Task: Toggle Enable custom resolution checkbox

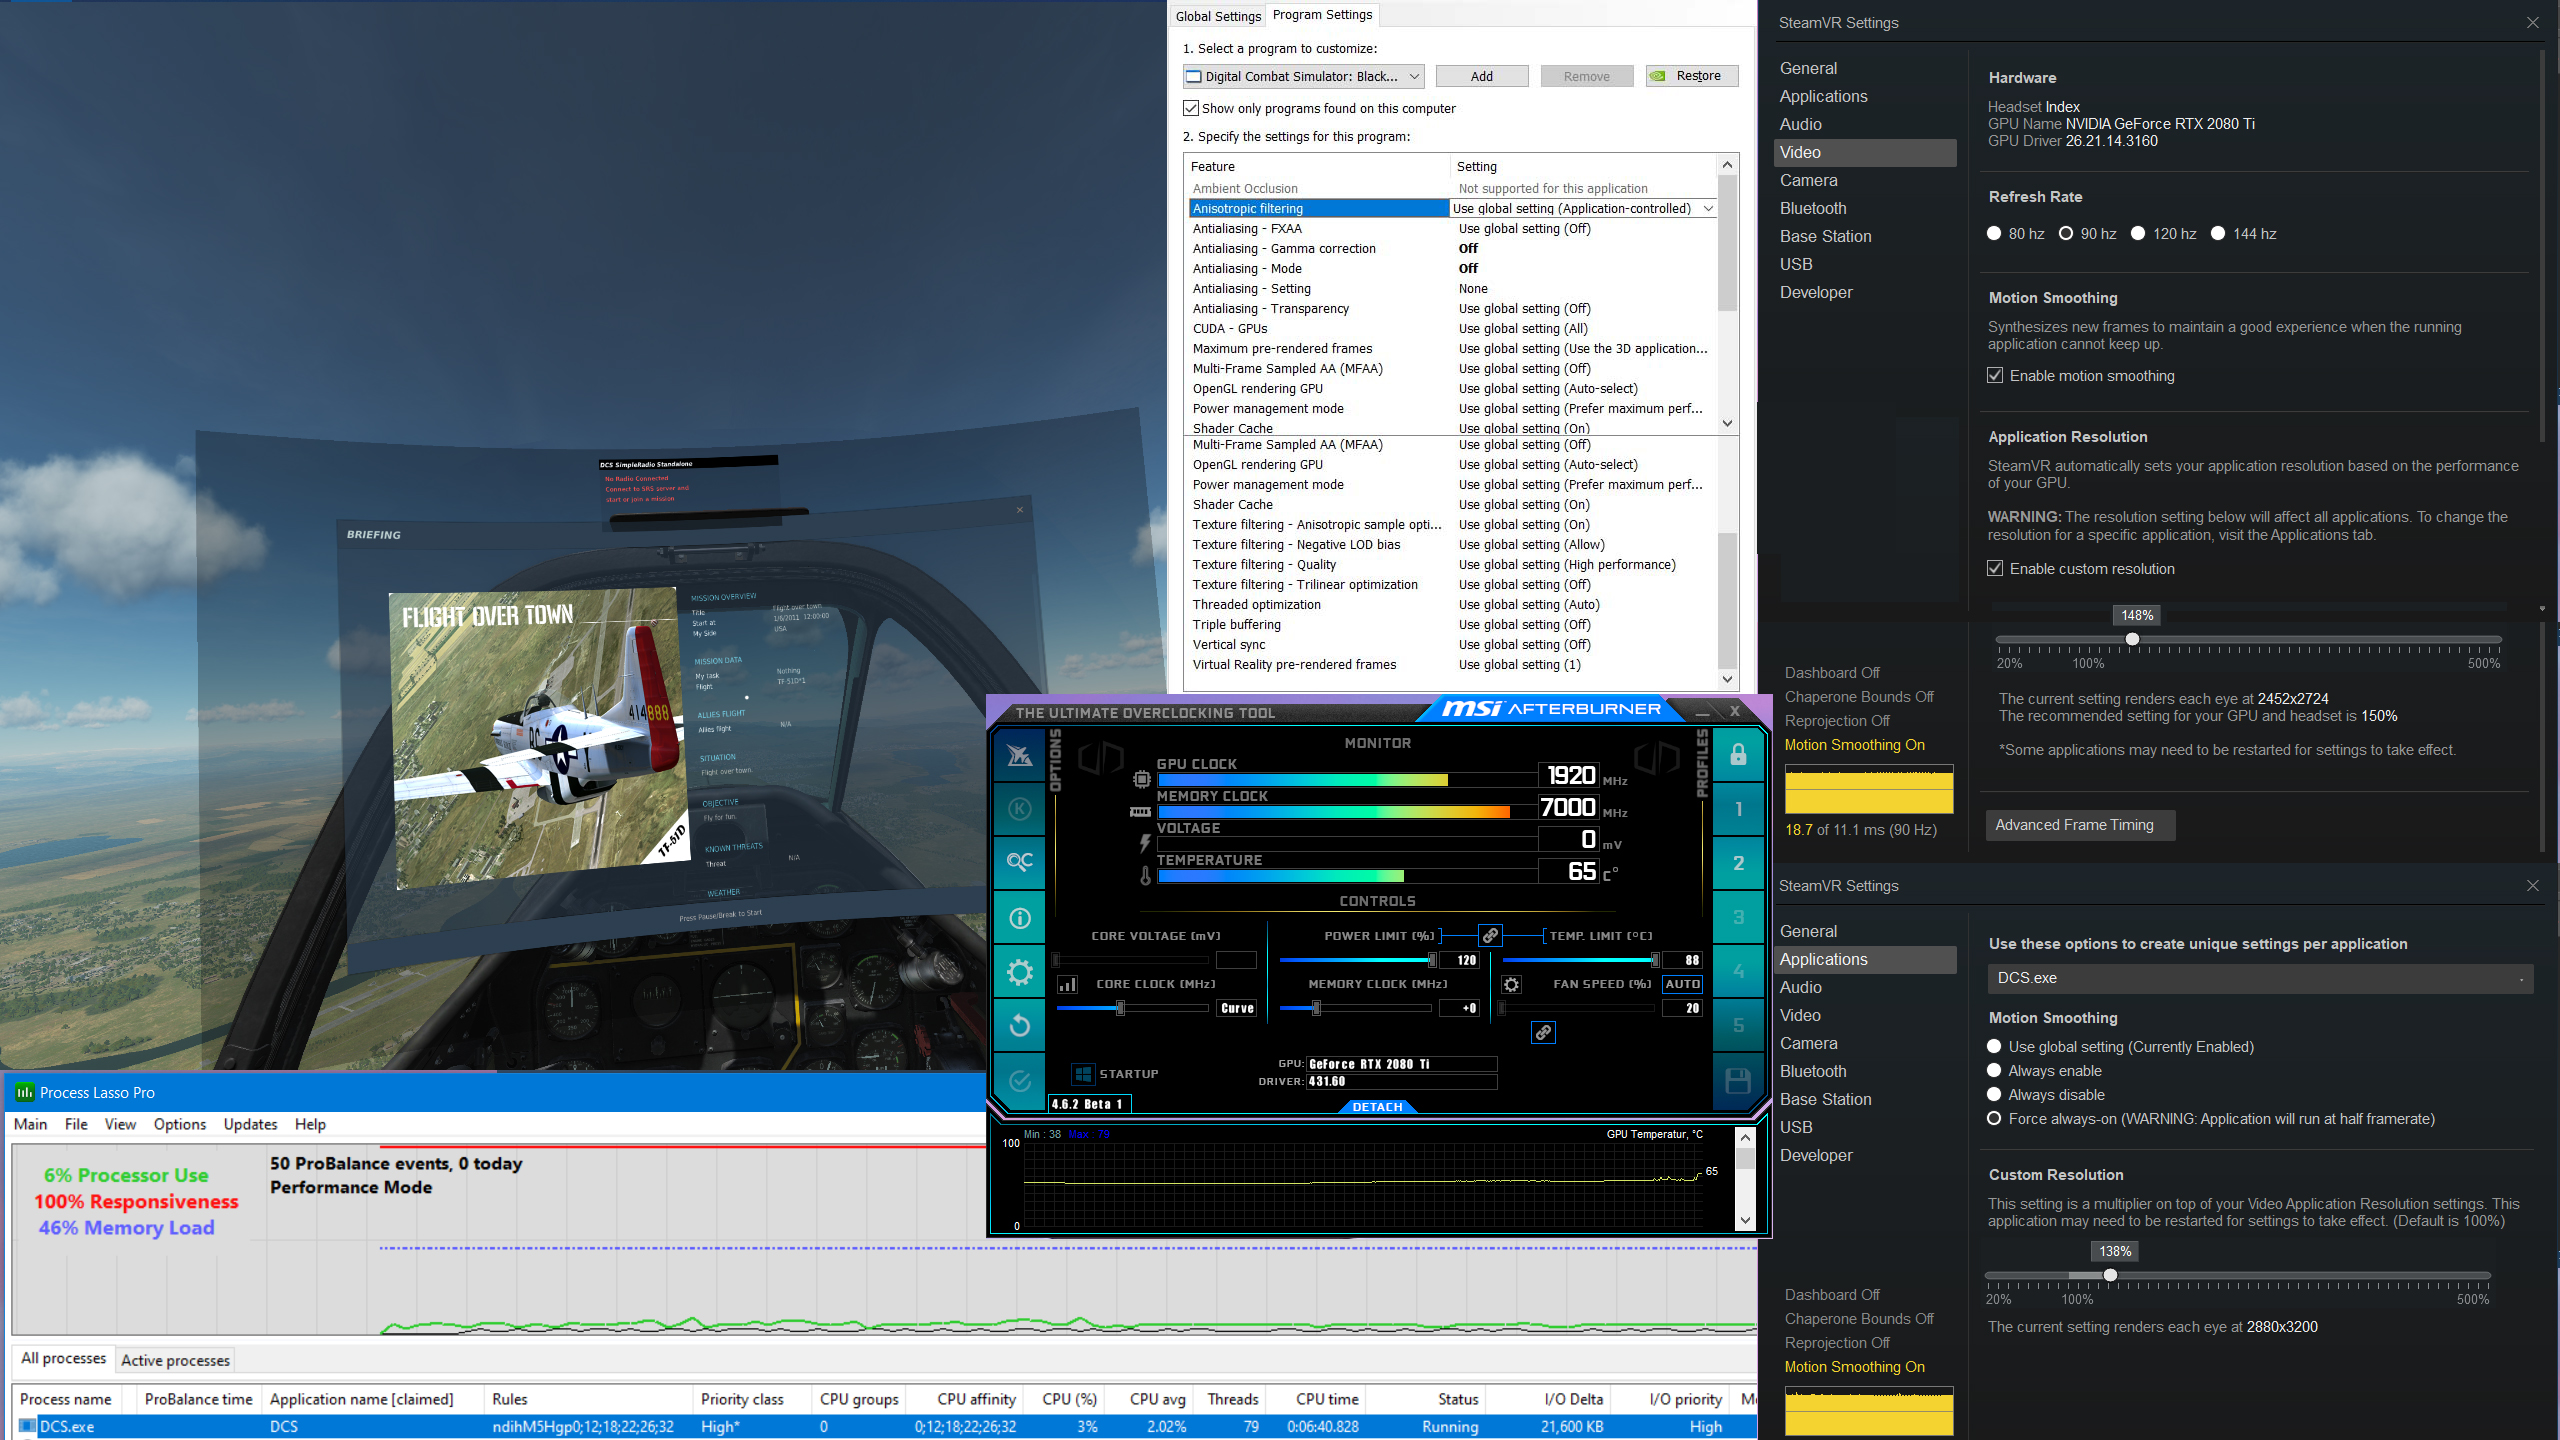Action: click(x=1995, y=569)
